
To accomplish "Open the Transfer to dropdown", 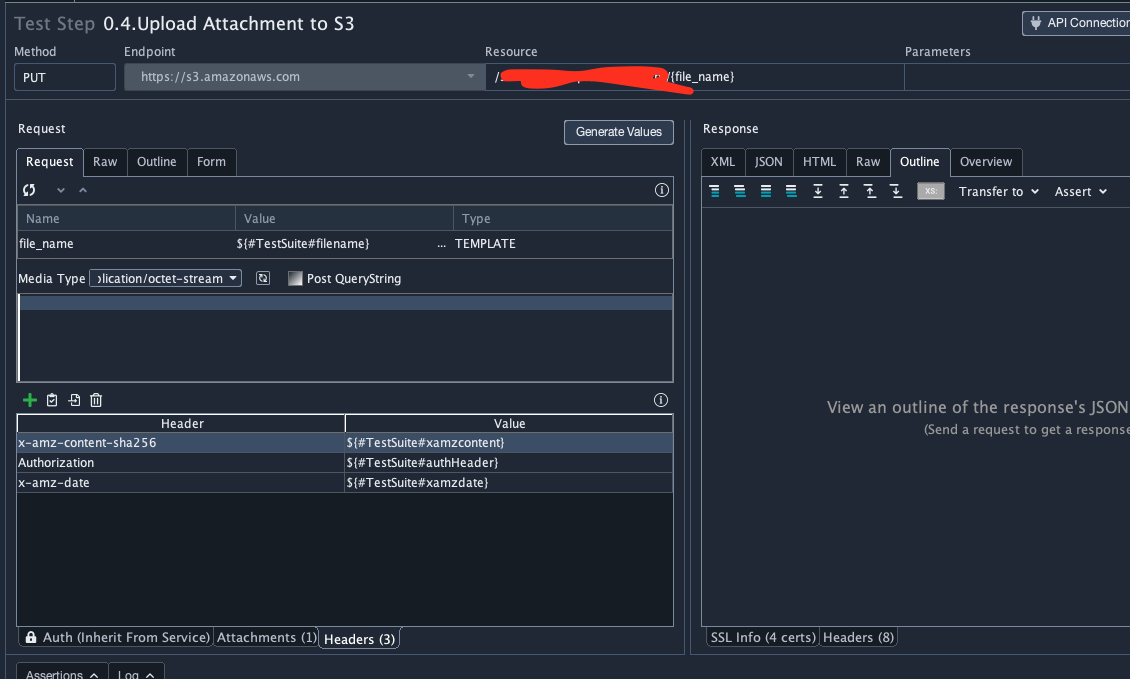I will [x=999, y=191].
